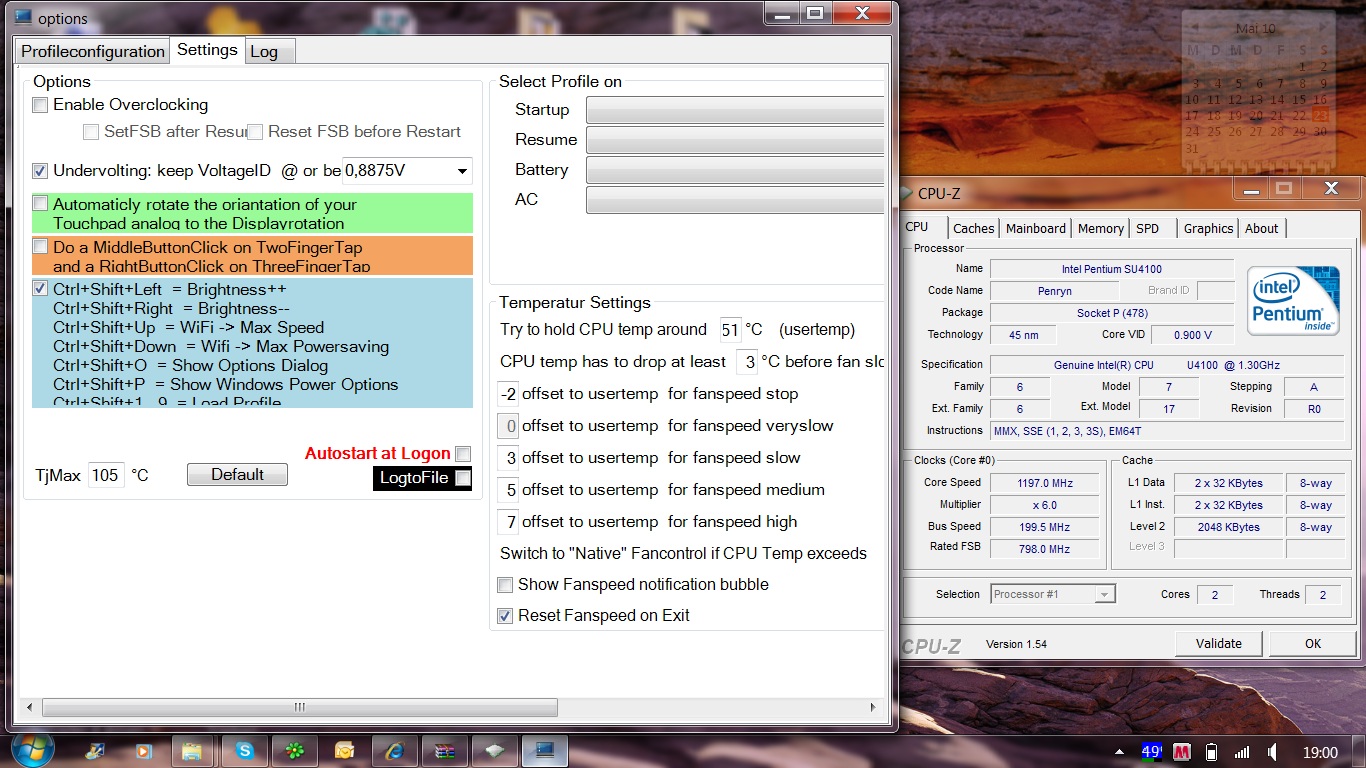Open the paint-style pinned icon next to Start

(x=95, y=751)
